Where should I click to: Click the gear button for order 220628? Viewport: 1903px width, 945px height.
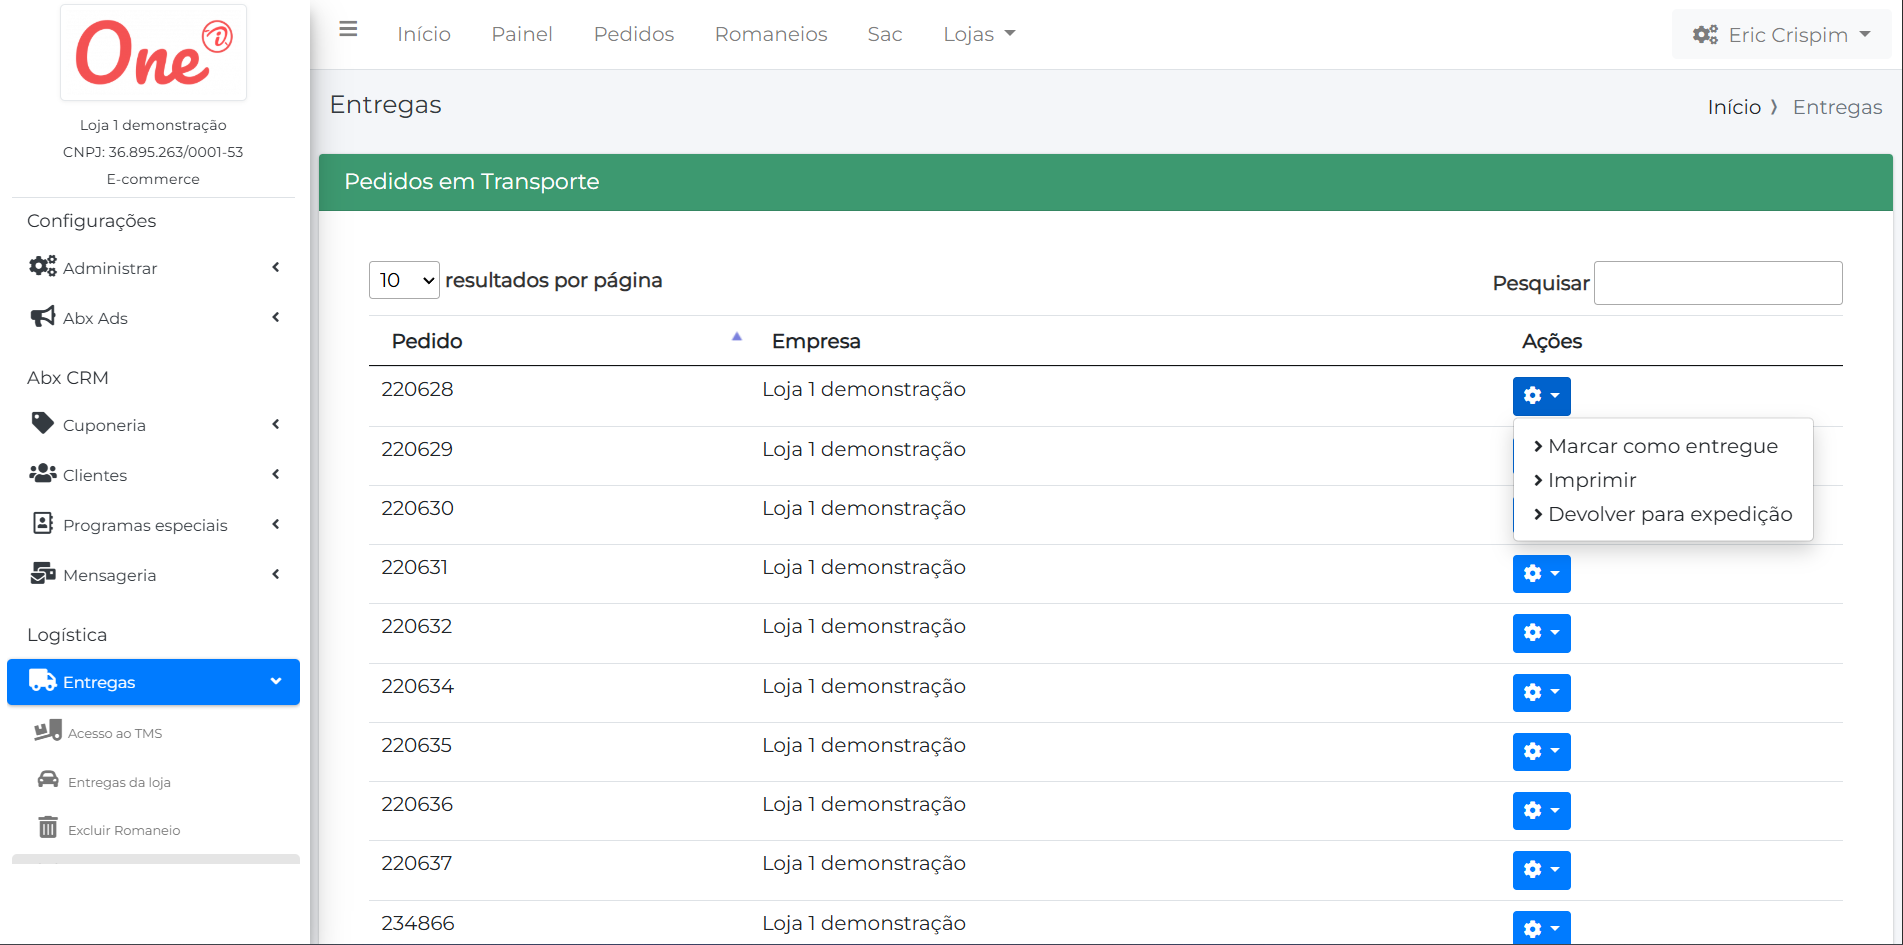[1541, 396]
